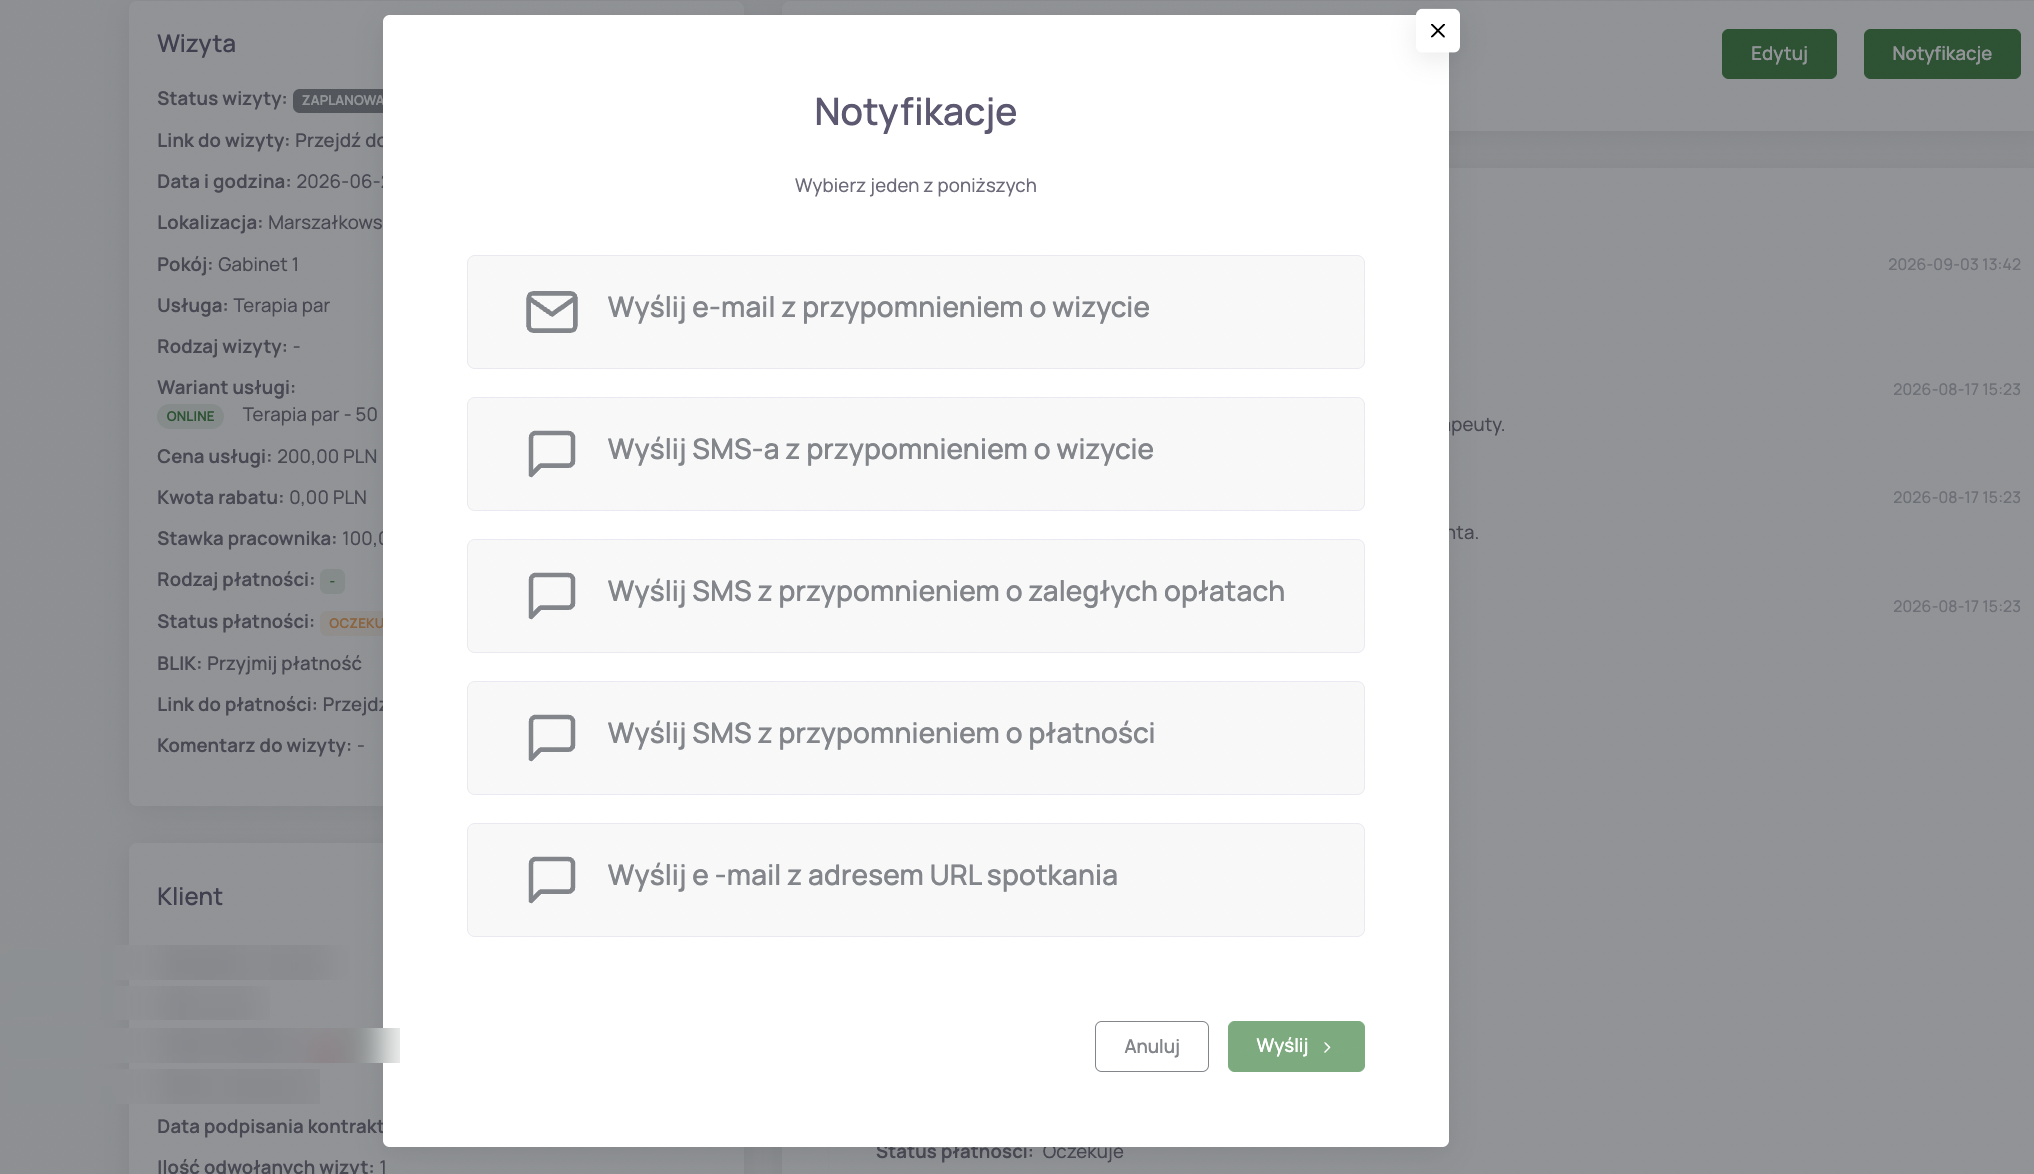2034x1174 pixels.
Task: Click the Edytuj button in background page
Action: pos(1779,54)
